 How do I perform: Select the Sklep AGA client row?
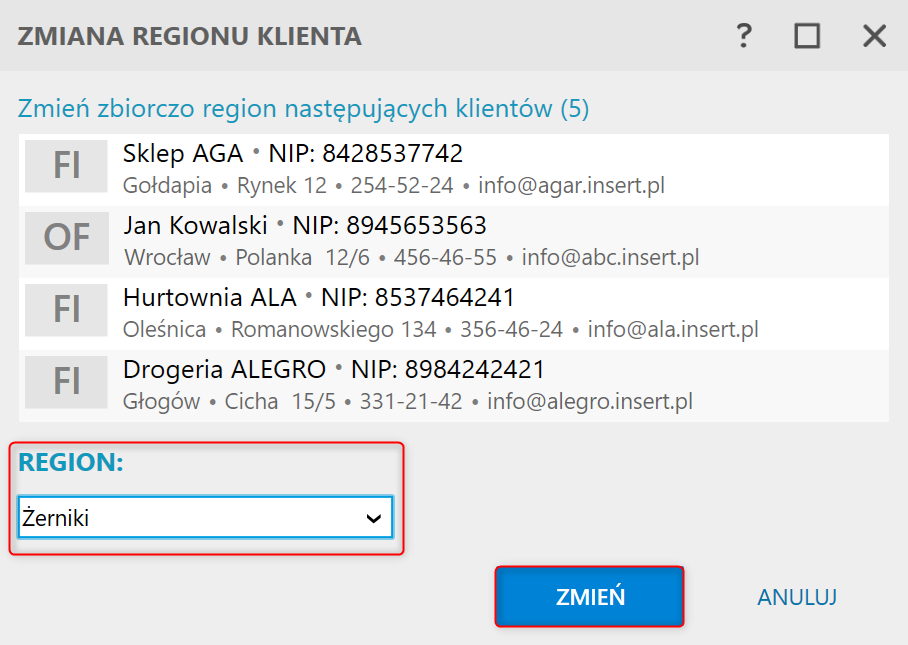(x=454, y=170)
